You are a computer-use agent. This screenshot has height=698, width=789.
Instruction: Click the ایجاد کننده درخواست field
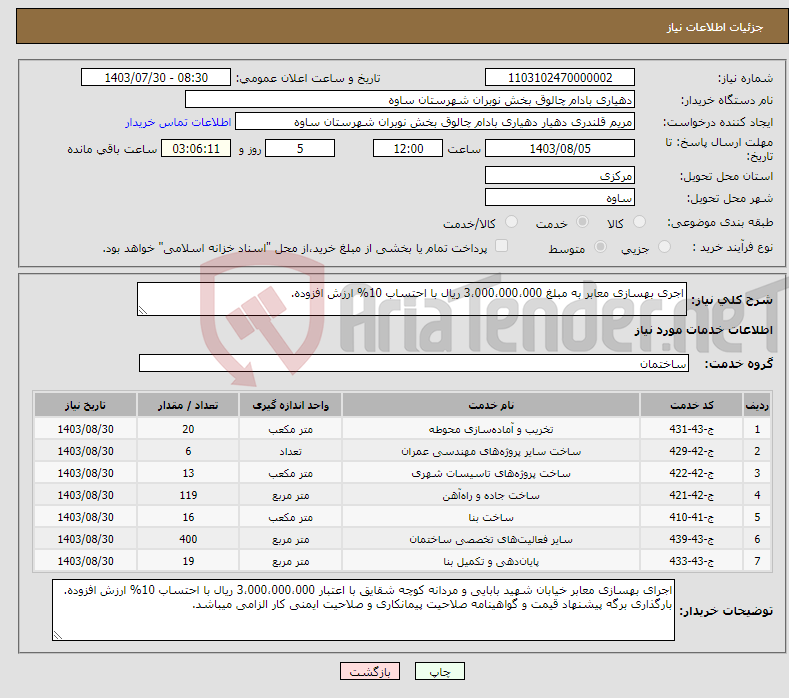[x=435, y=122]
